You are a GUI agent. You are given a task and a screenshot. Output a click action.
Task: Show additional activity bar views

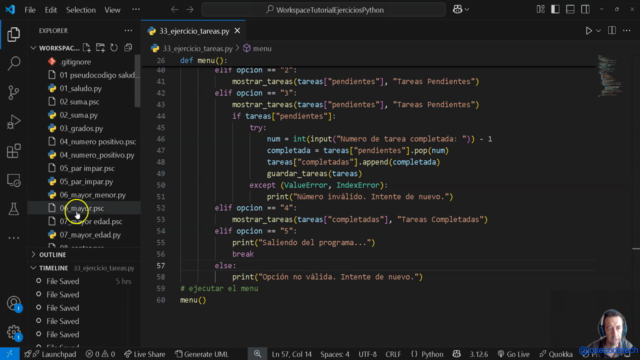(x=13, y=238)
